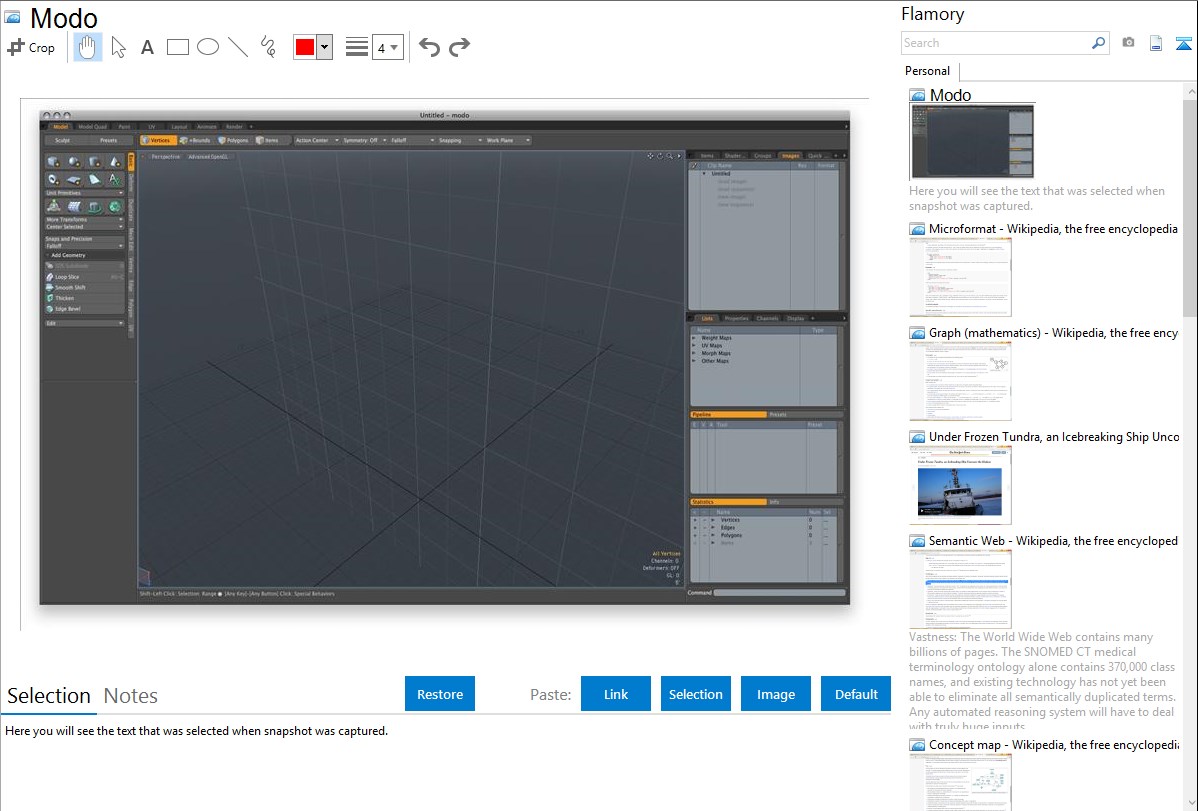Viewport: 1198px width, 811px height.
Task: Click the Smooth Shift tool in Modo
Action: pos(84,287)
